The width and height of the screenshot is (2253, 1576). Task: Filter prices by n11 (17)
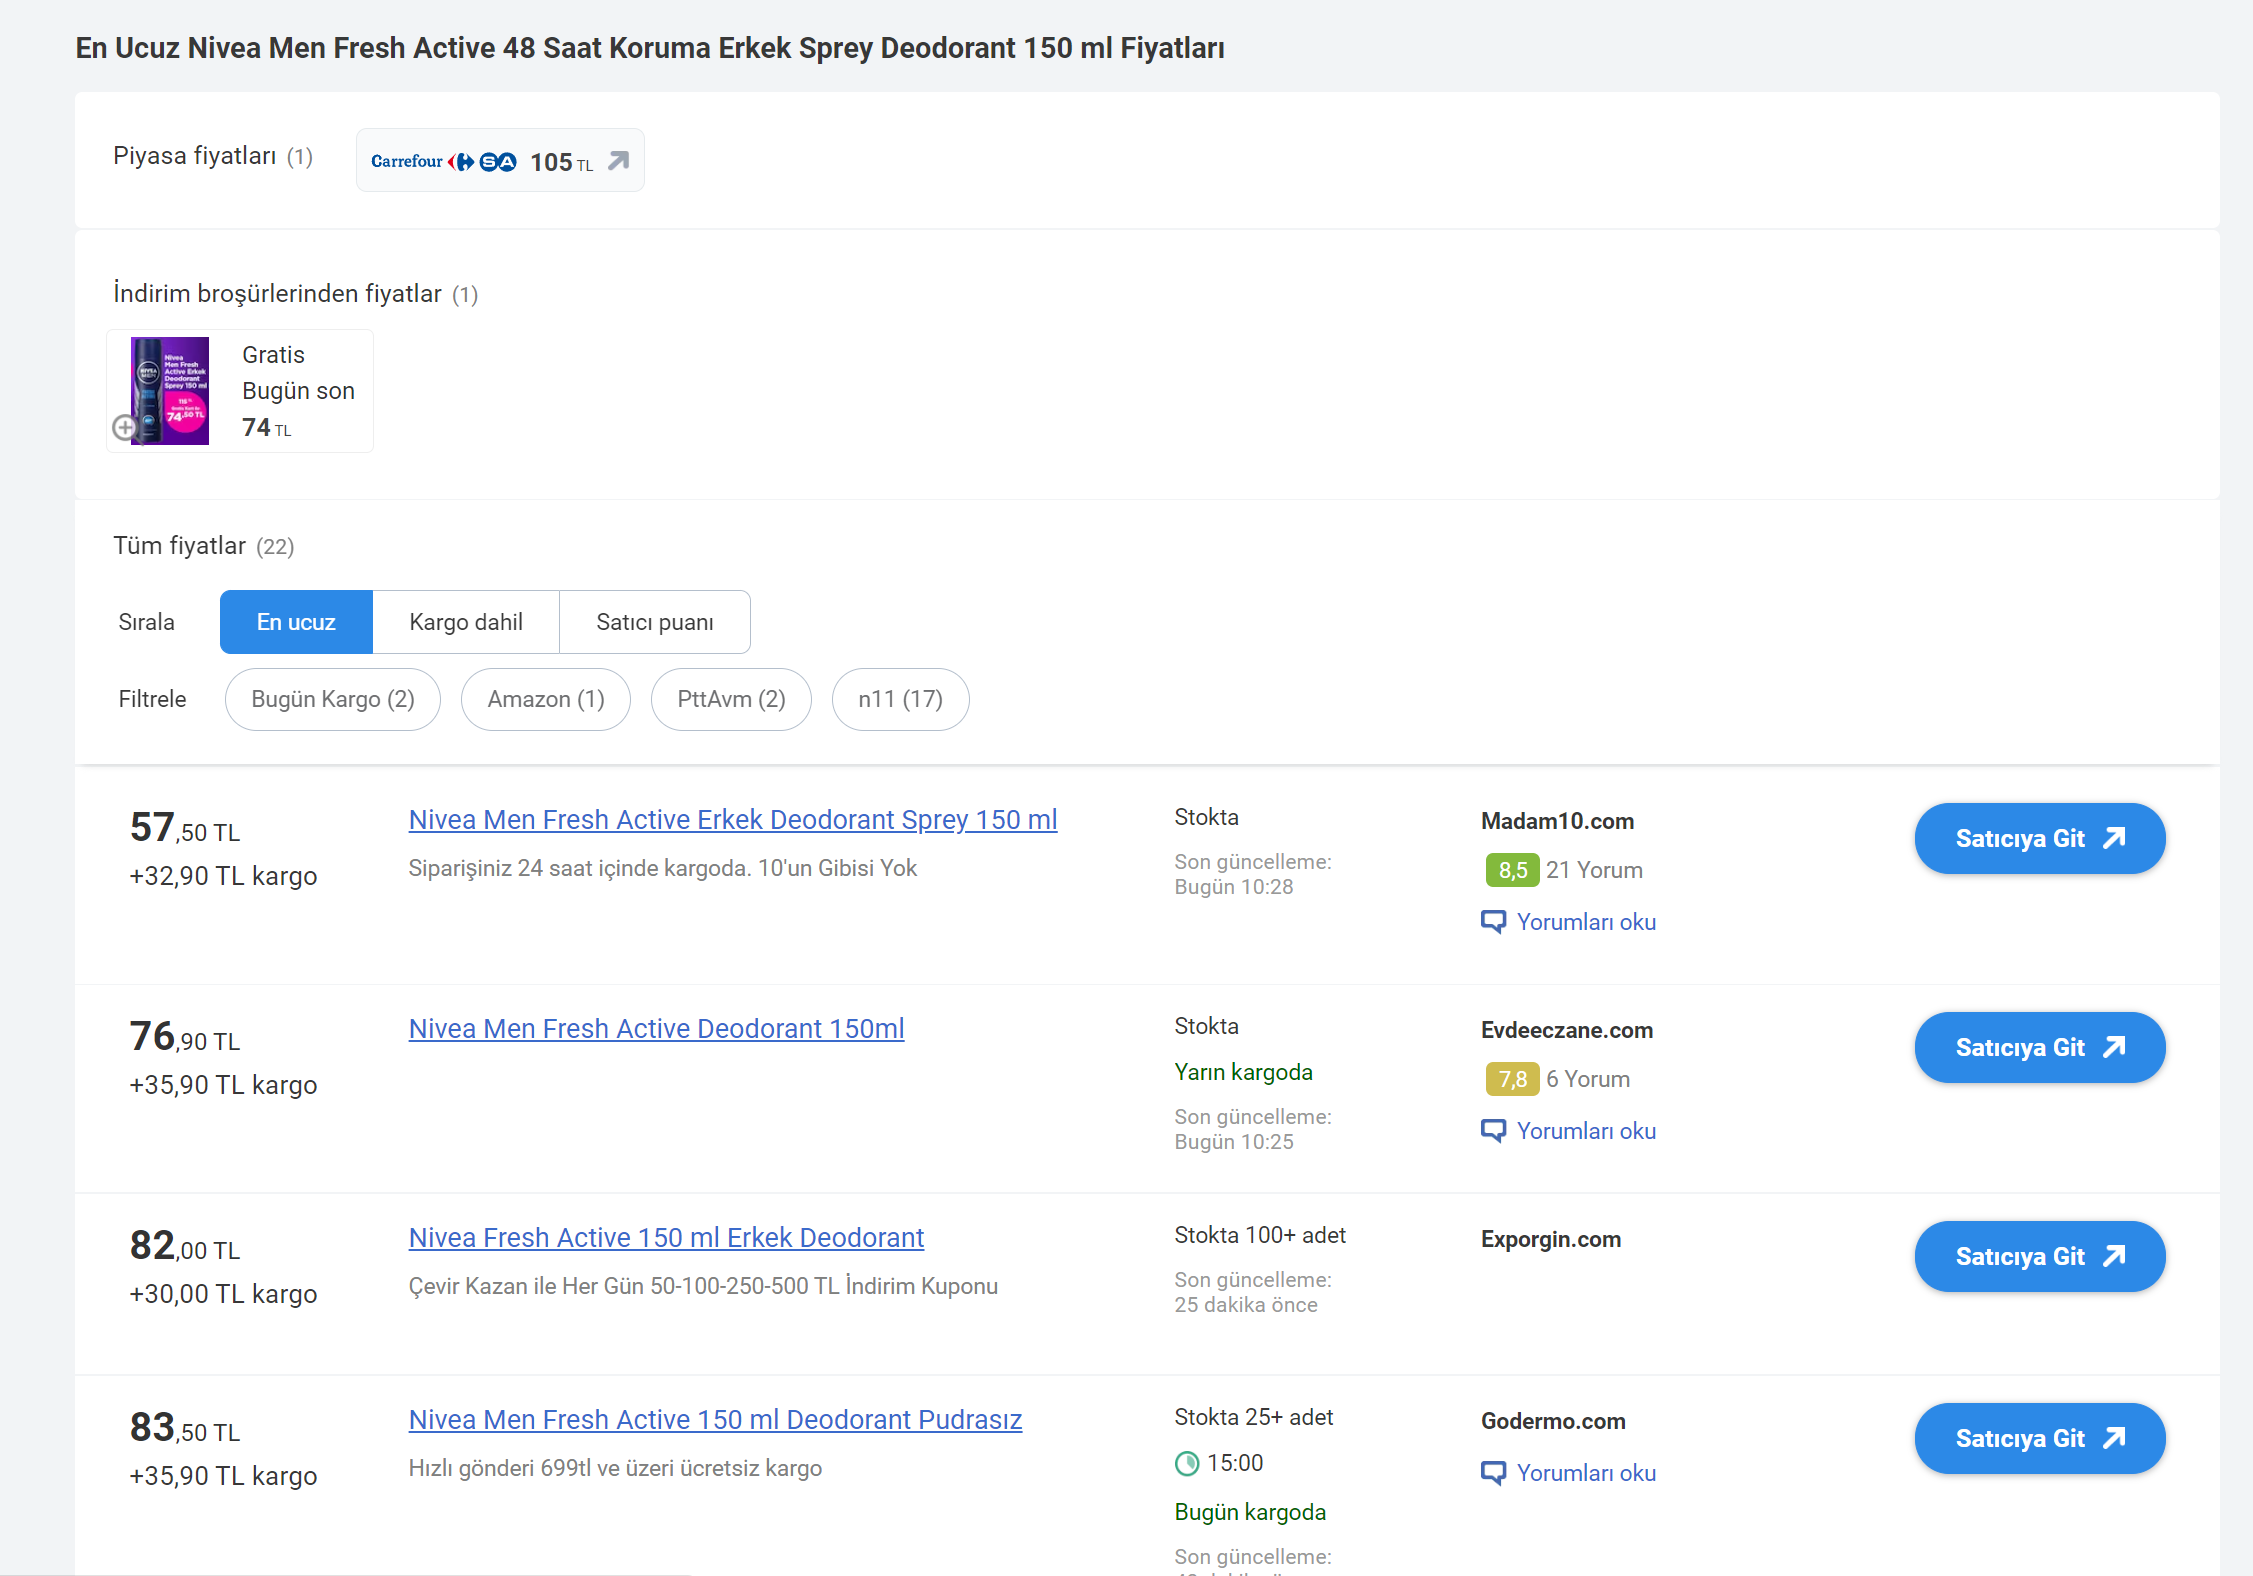point(900,699)
